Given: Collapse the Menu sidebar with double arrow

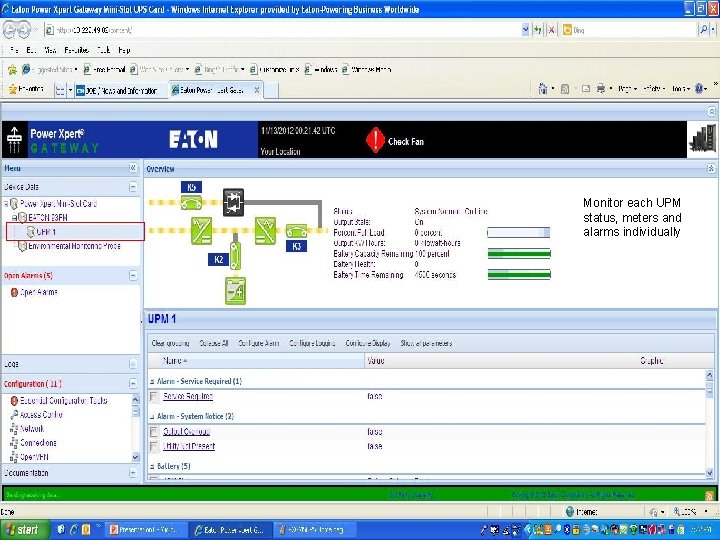Looking at the screenshot, I should (x=133, y=168).
